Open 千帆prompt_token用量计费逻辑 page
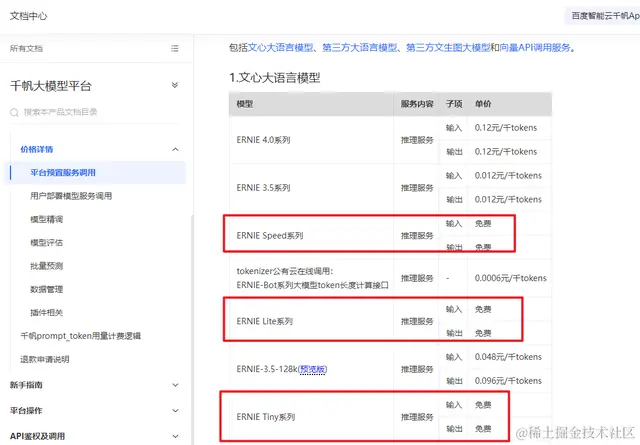Image resolution: width=640 pixels, height=445 pixels. (81, 336)
